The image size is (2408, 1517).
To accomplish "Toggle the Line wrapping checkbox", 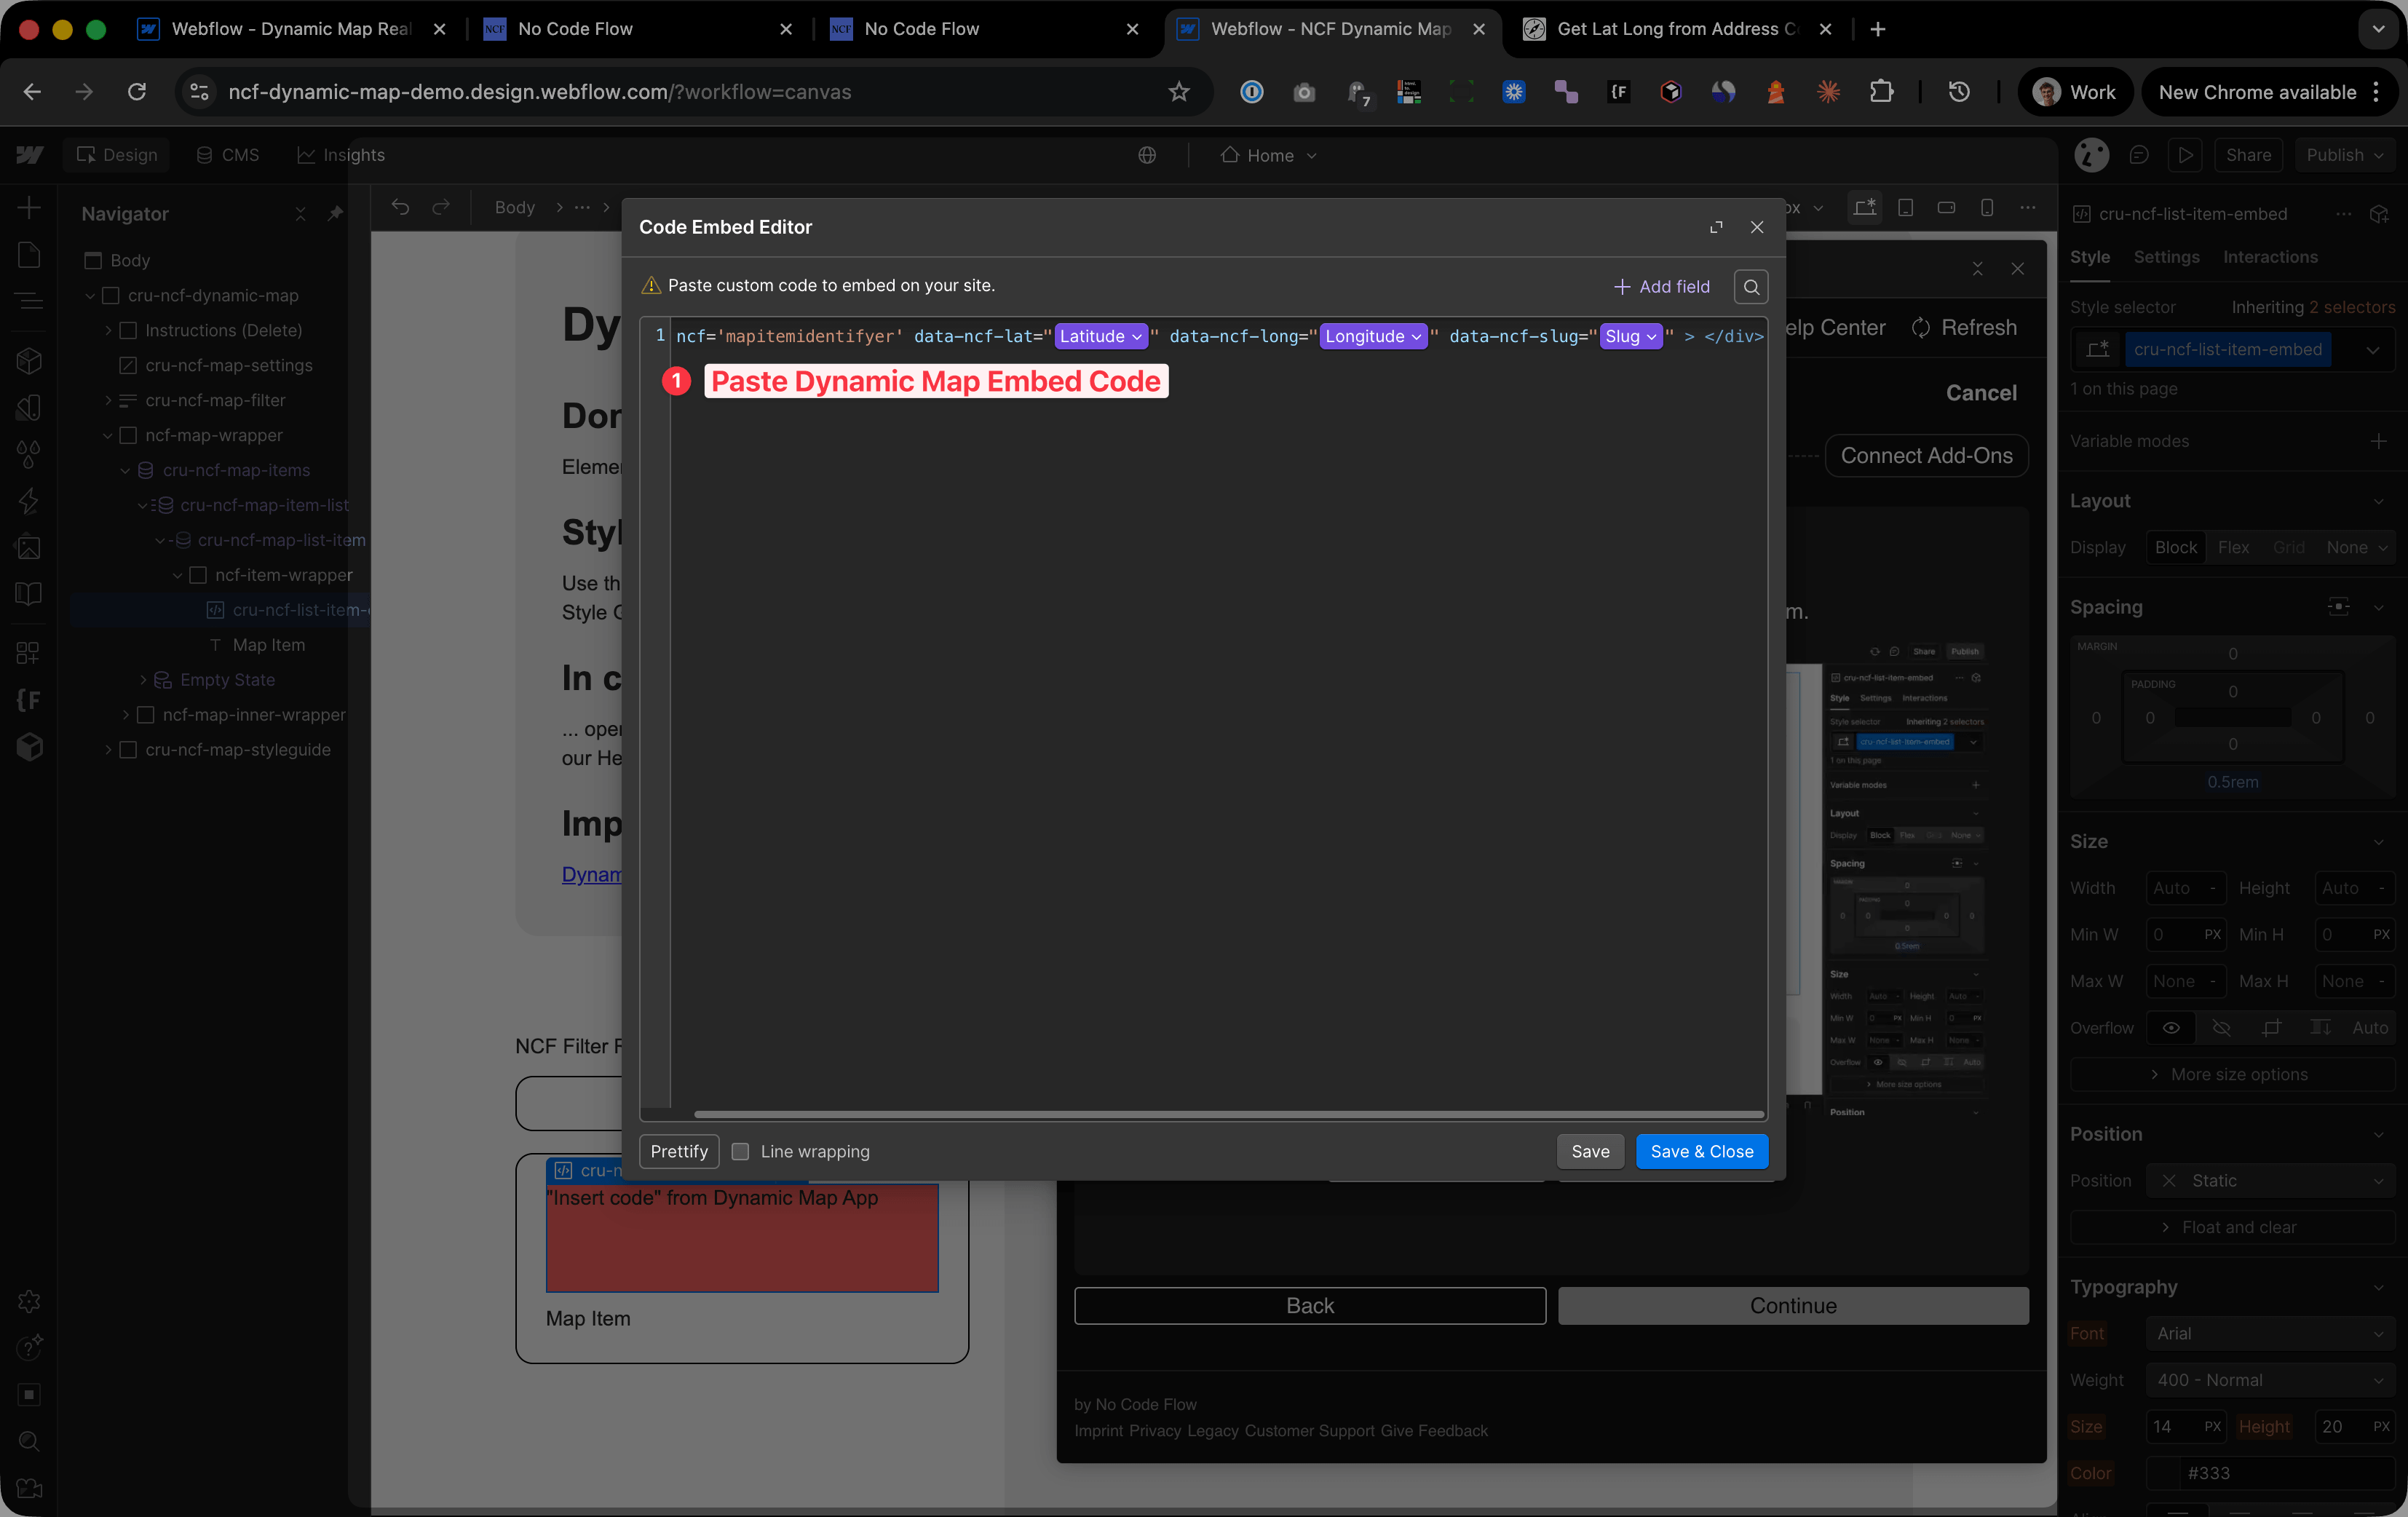I will (x=740, y=1151).
